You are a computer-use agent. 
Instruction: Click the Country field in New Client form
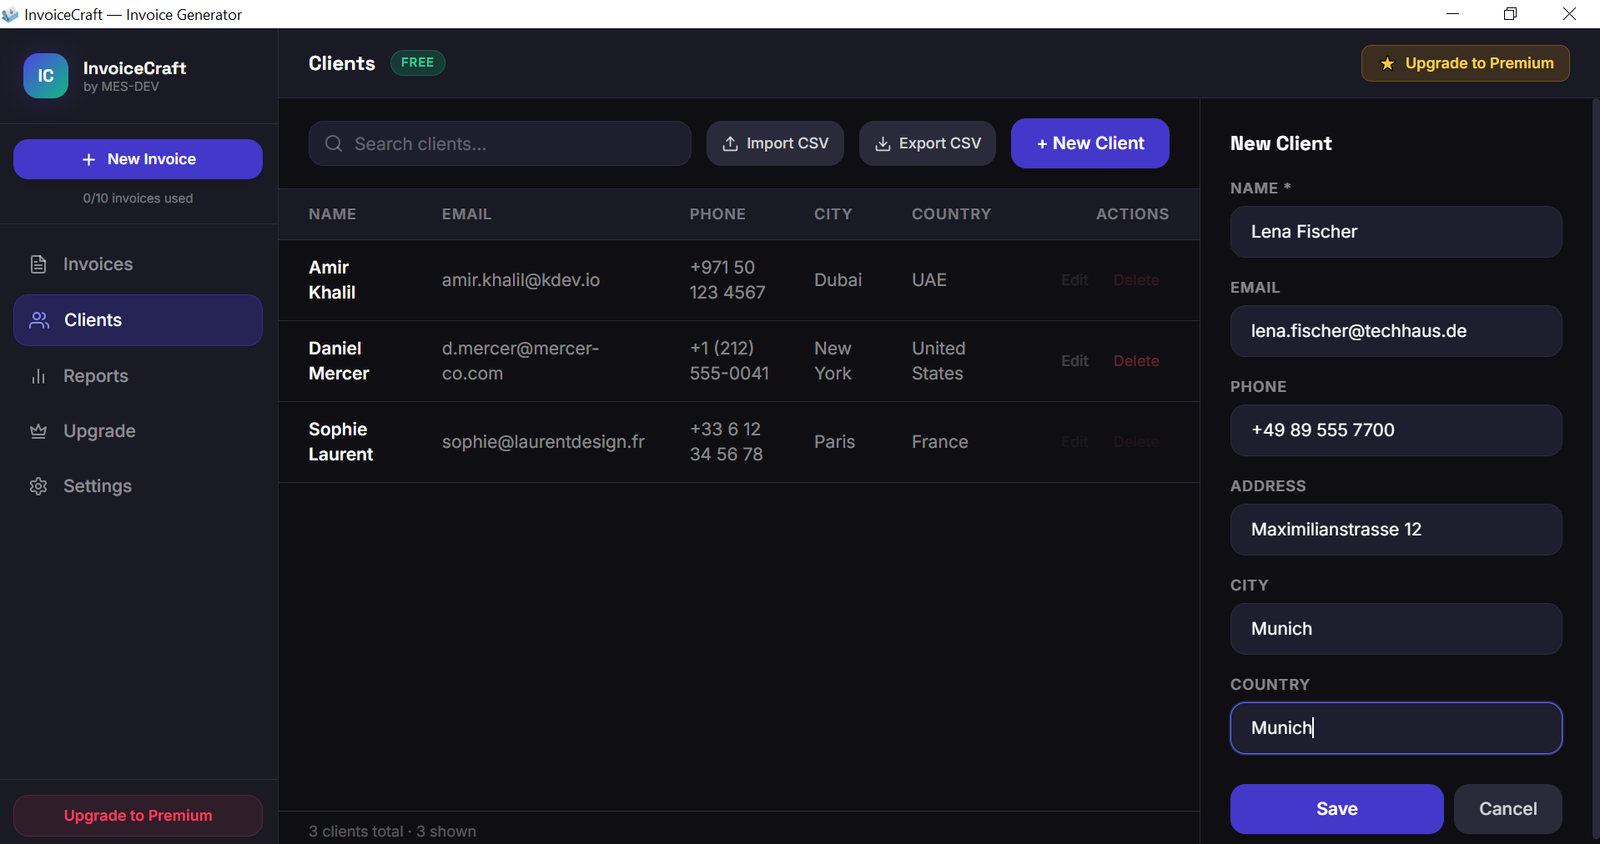(x=1396, y=728)
